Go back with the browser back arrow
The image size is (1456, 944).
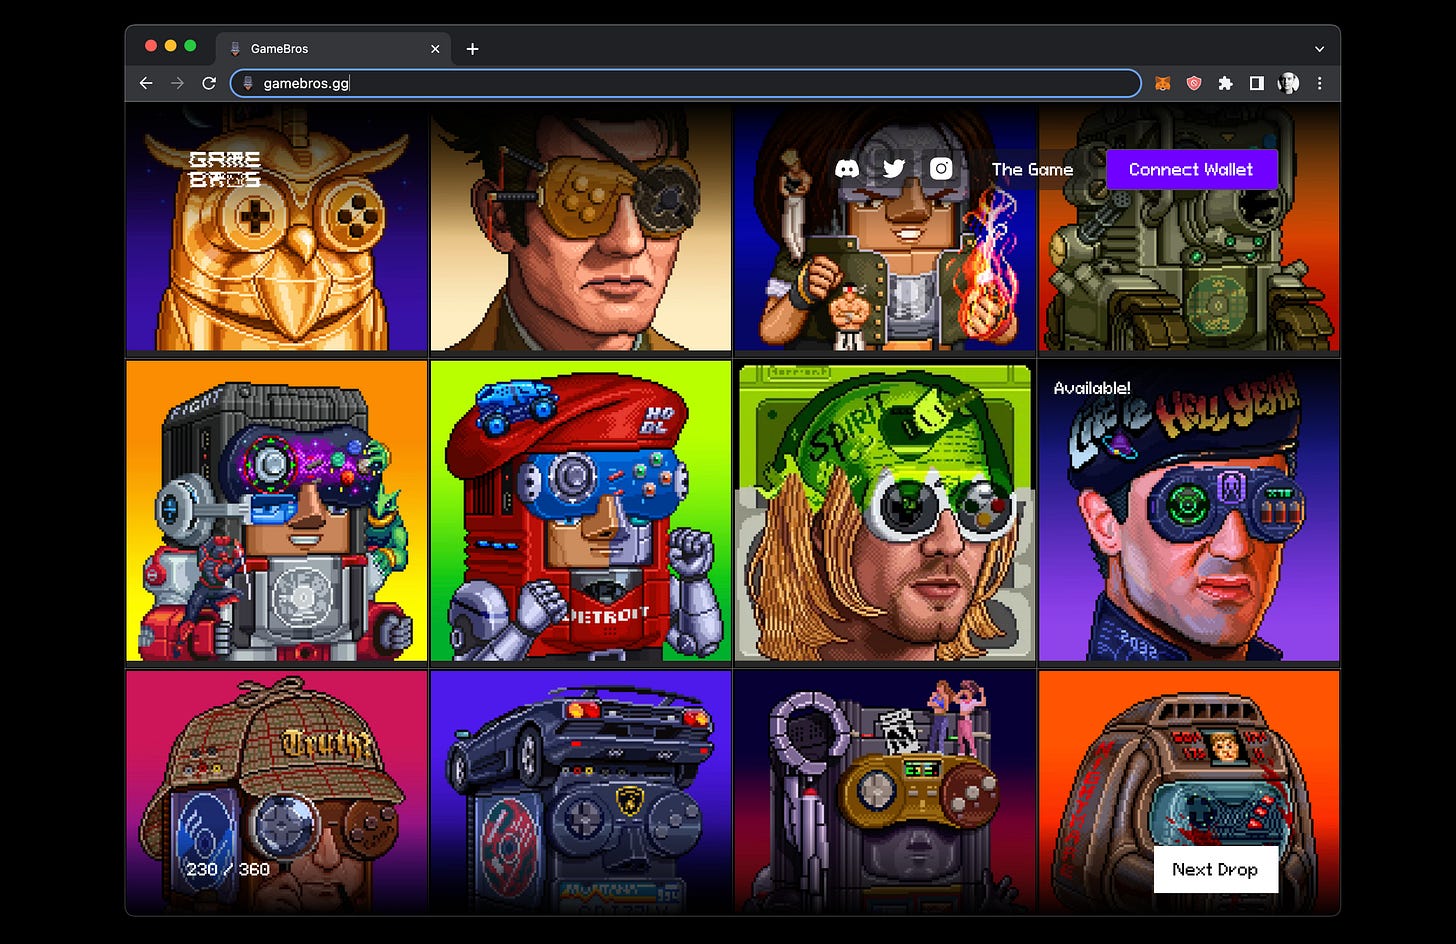(146, 83)
